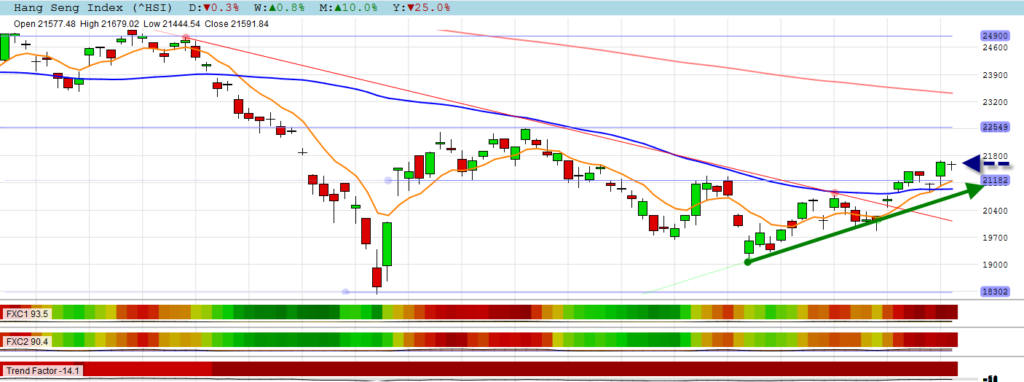1024x382 pixels.
Task: Select the monthly change M: 10.0% value
Action: pos(349,8)
